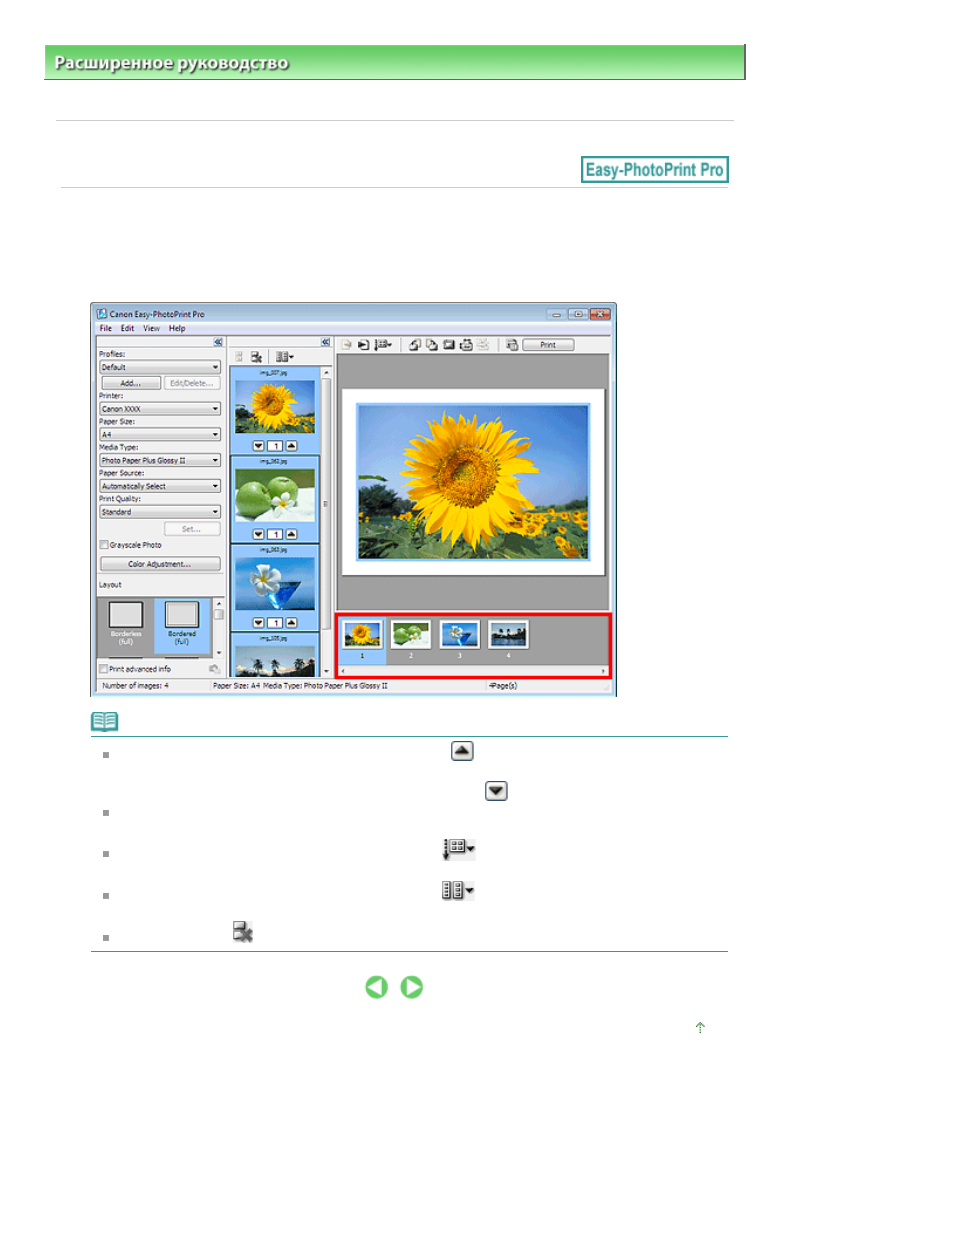Click the page strip scroll left arrow

click(342, 671)
